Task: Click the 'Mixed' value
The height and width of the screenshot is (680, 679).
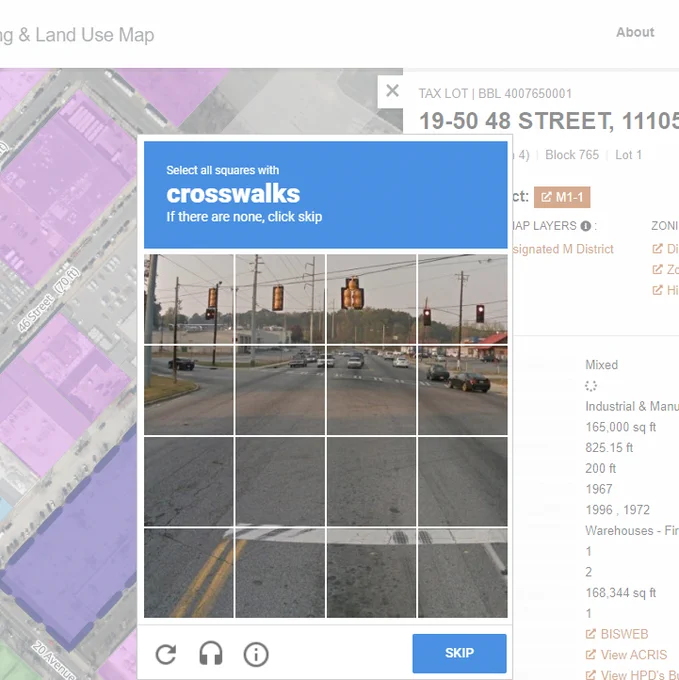Action: [x=601, y=365]
